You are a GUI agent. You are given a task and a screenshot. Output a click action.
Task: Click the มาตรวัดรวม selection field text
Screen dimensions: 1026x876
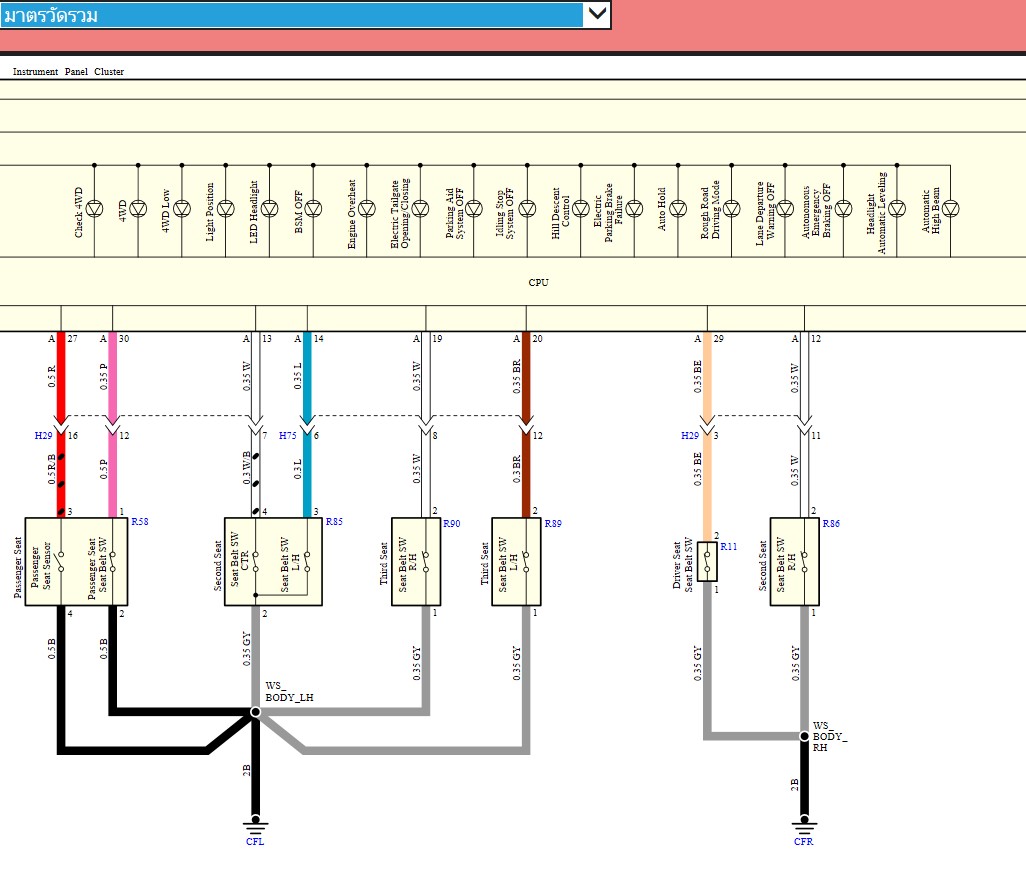point(290,15)
